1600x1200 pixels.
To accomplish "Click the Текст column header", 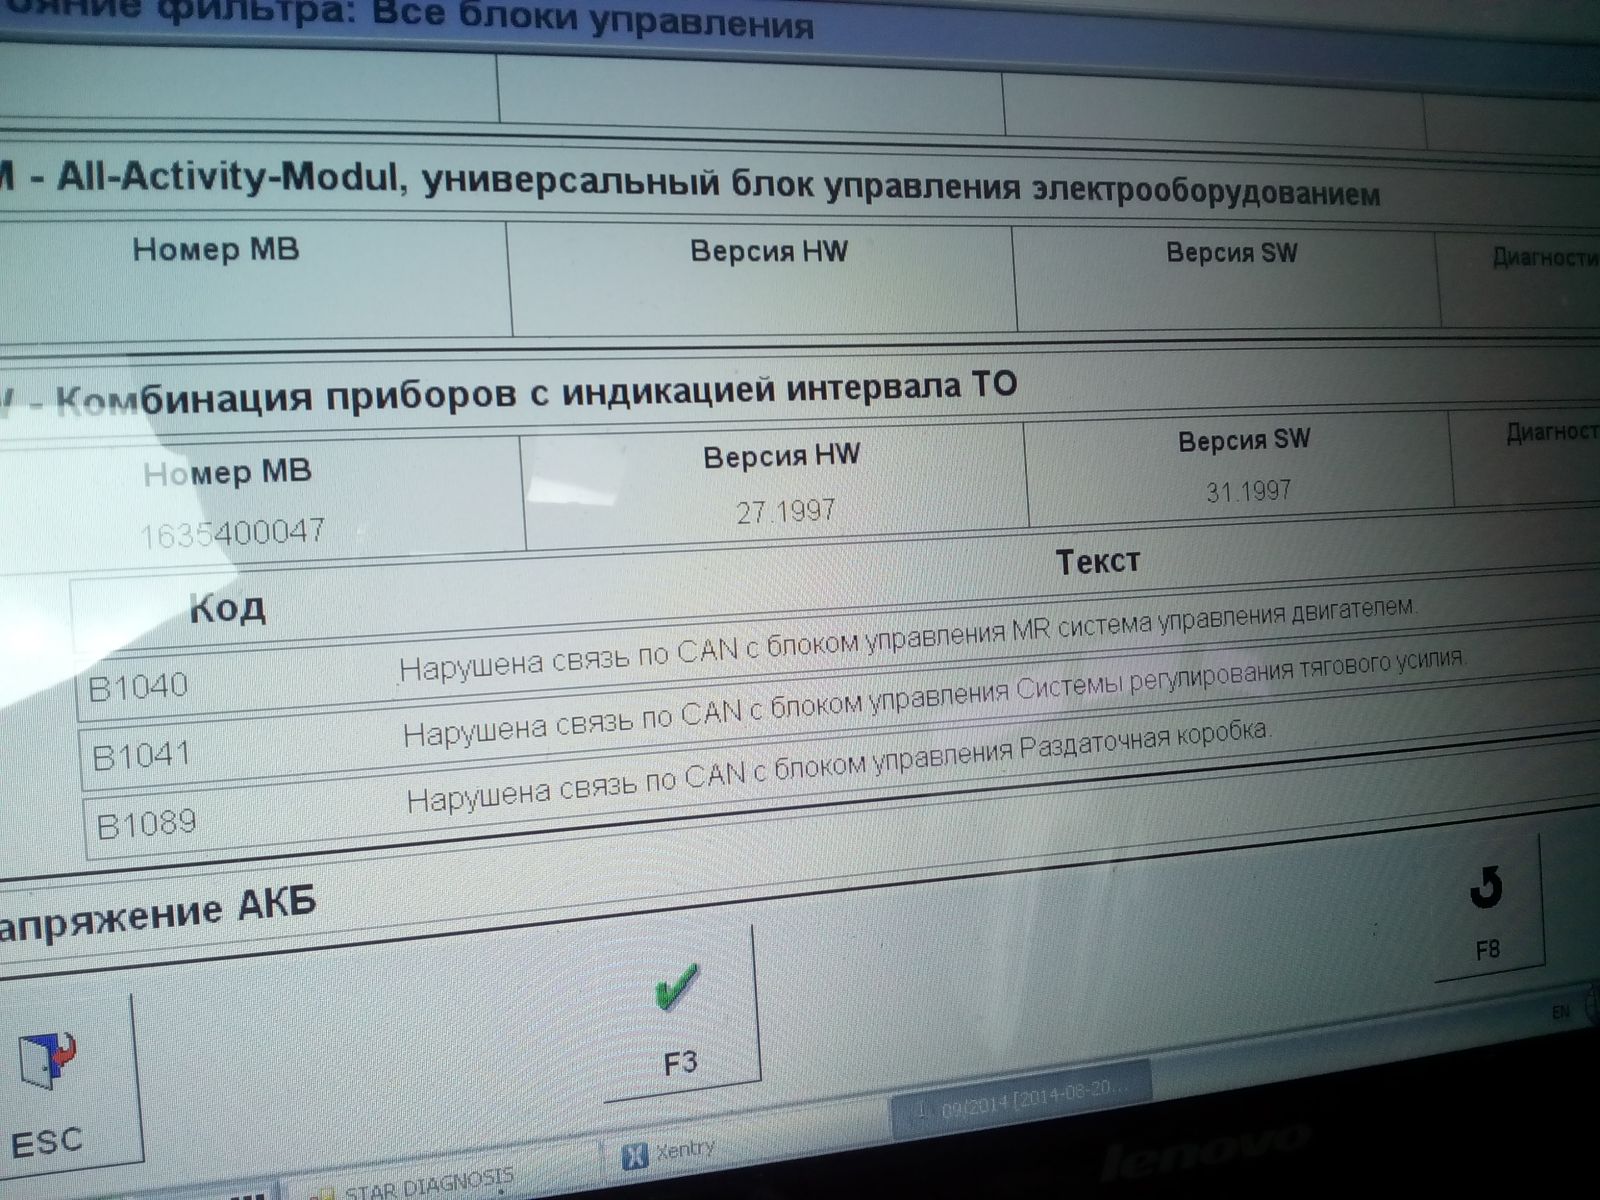I will [1097, 562].
